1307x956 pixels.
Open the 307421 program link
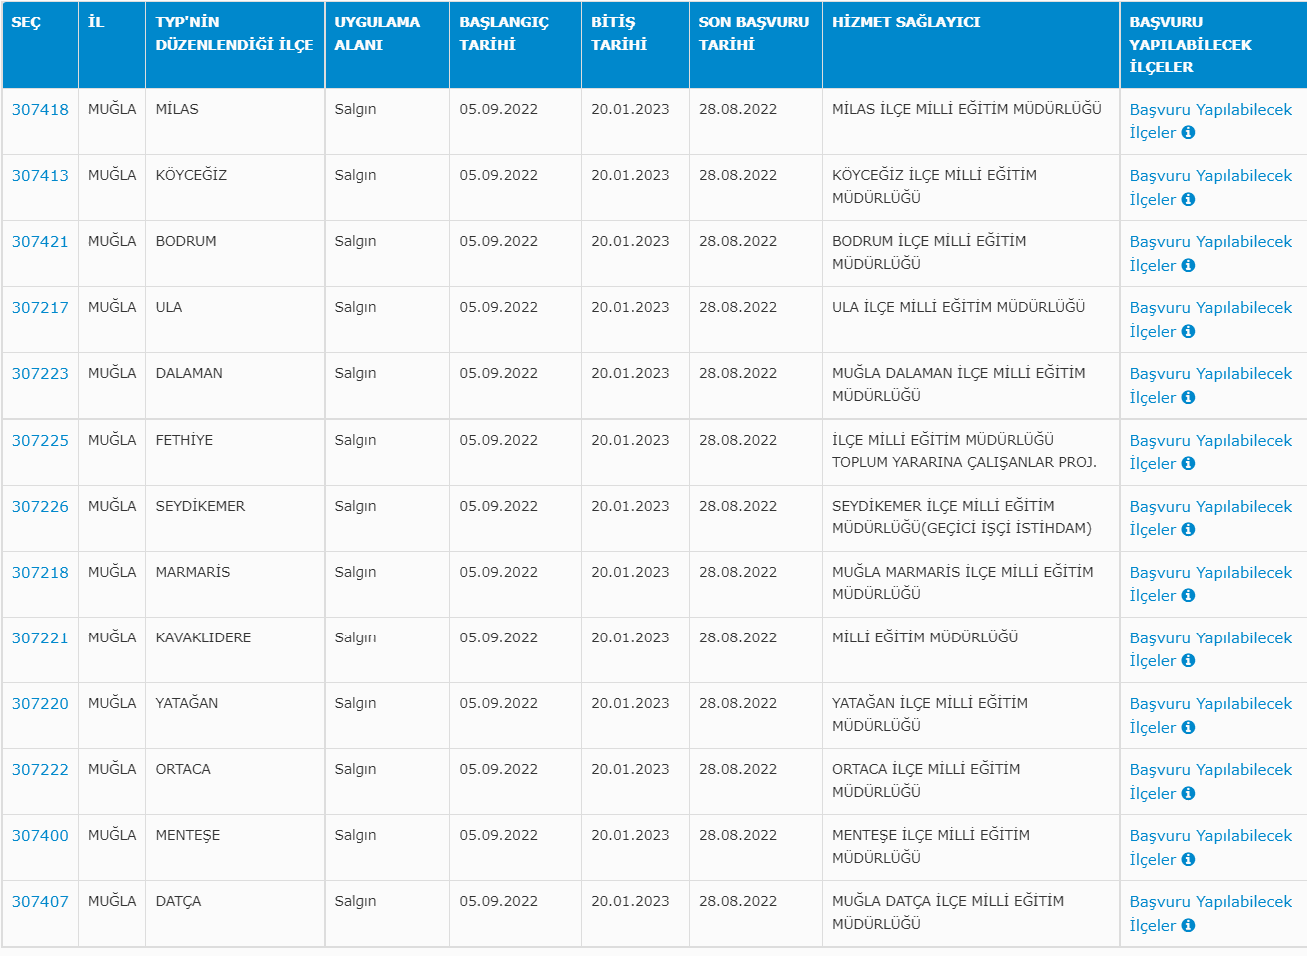(40, 242)
